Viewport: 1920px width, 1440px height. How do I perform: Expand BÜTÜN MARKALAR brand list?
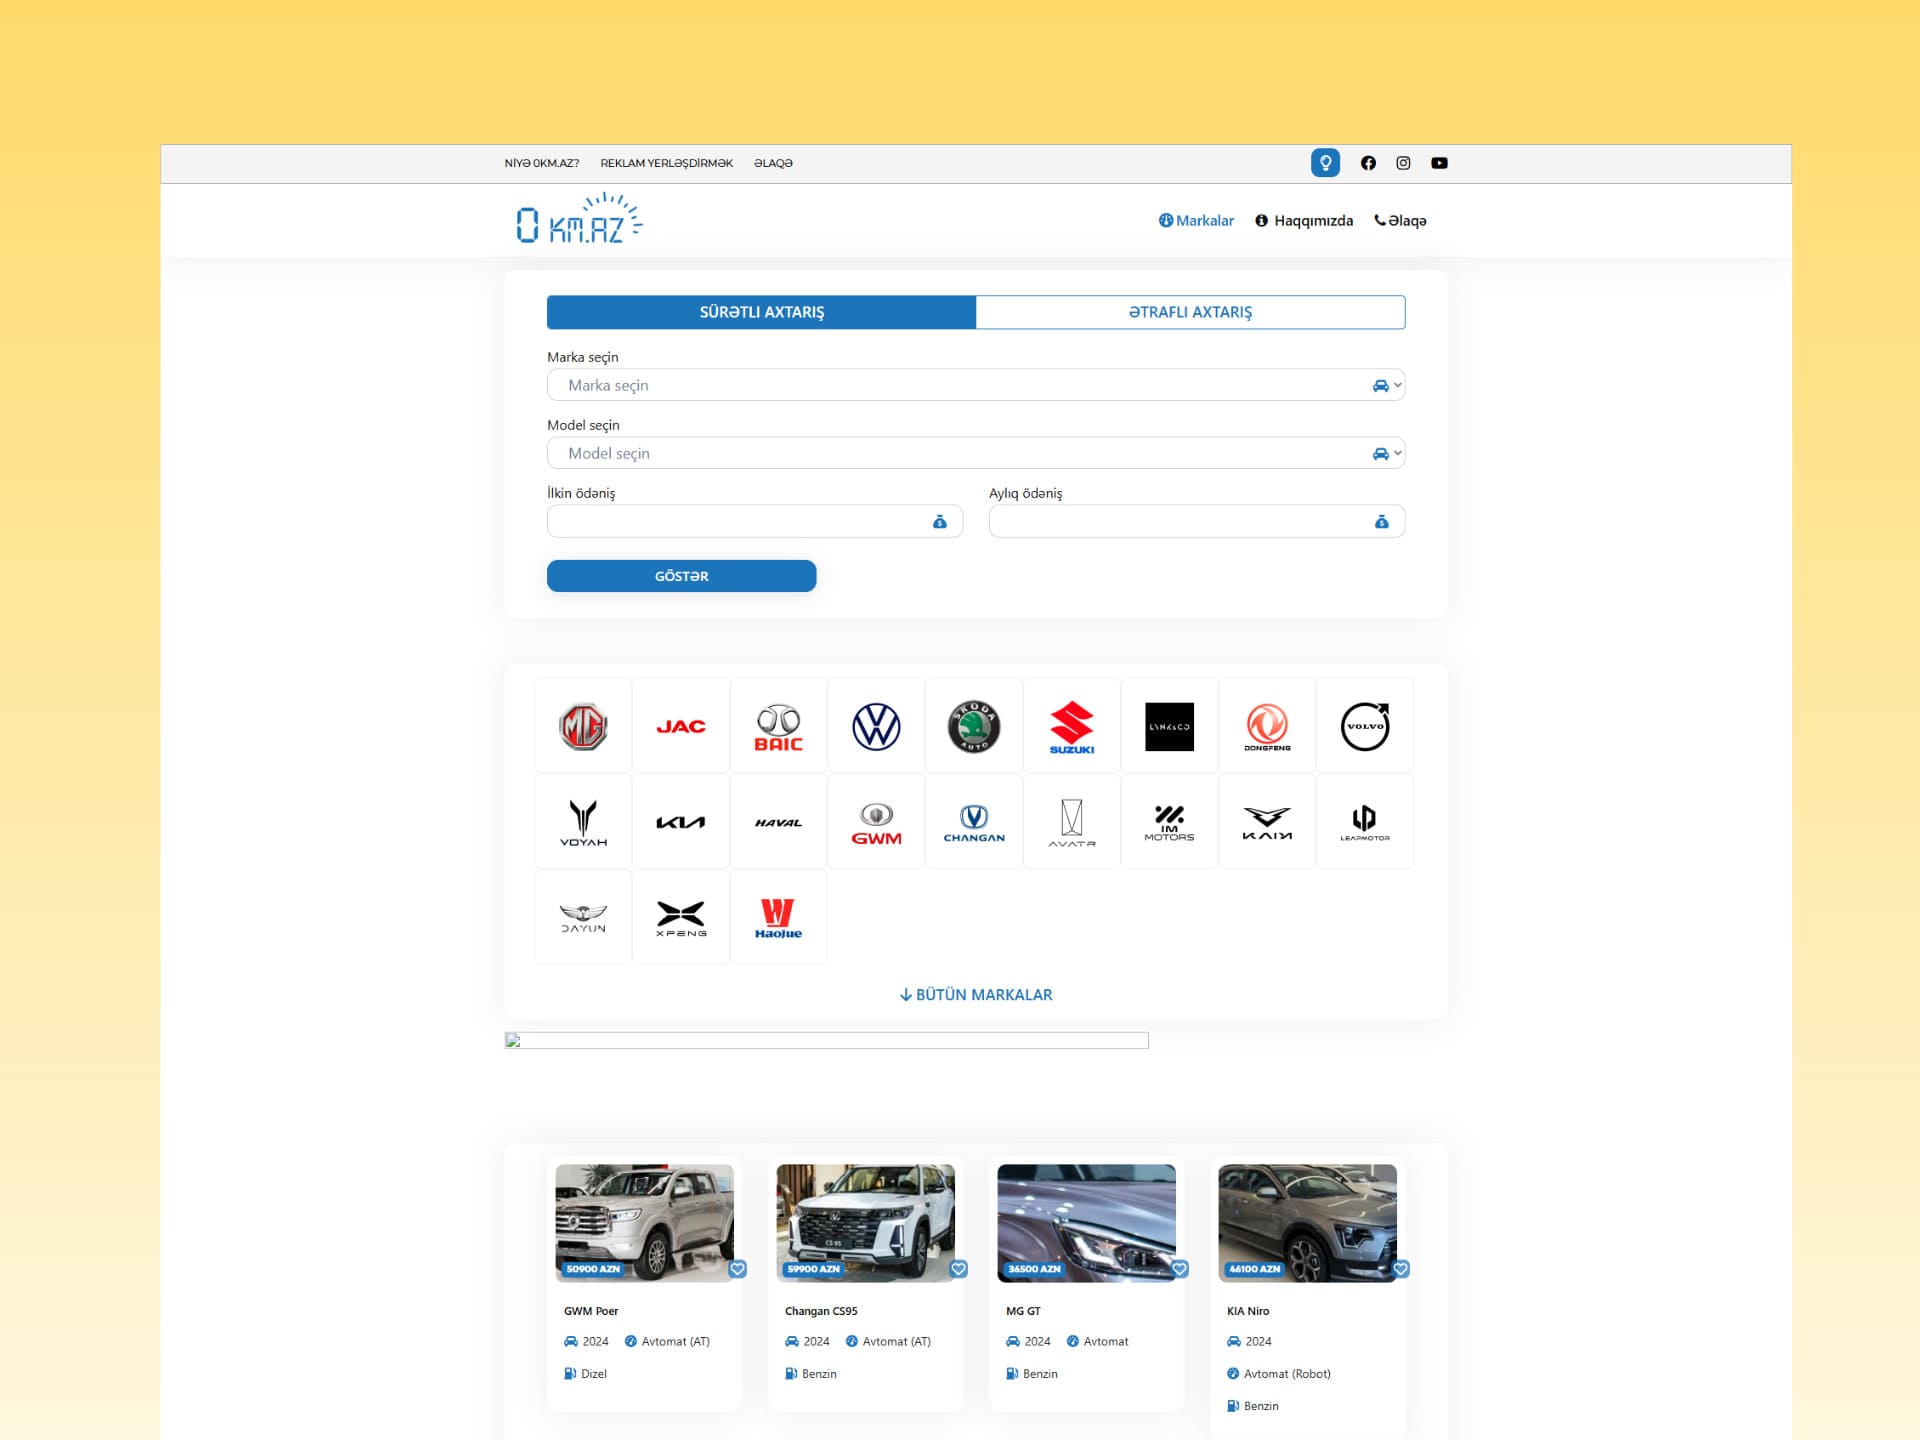[976, 995]
